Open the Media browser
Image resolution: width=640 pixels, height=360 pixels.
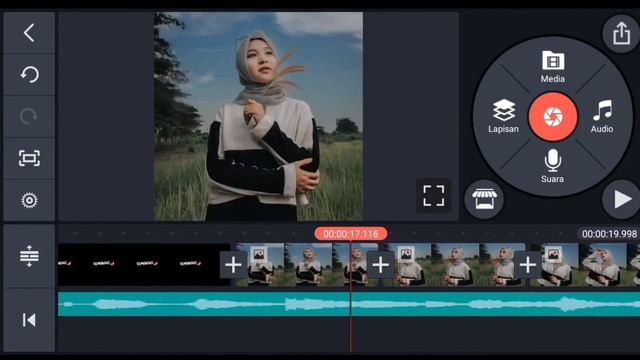pos(553,67)
